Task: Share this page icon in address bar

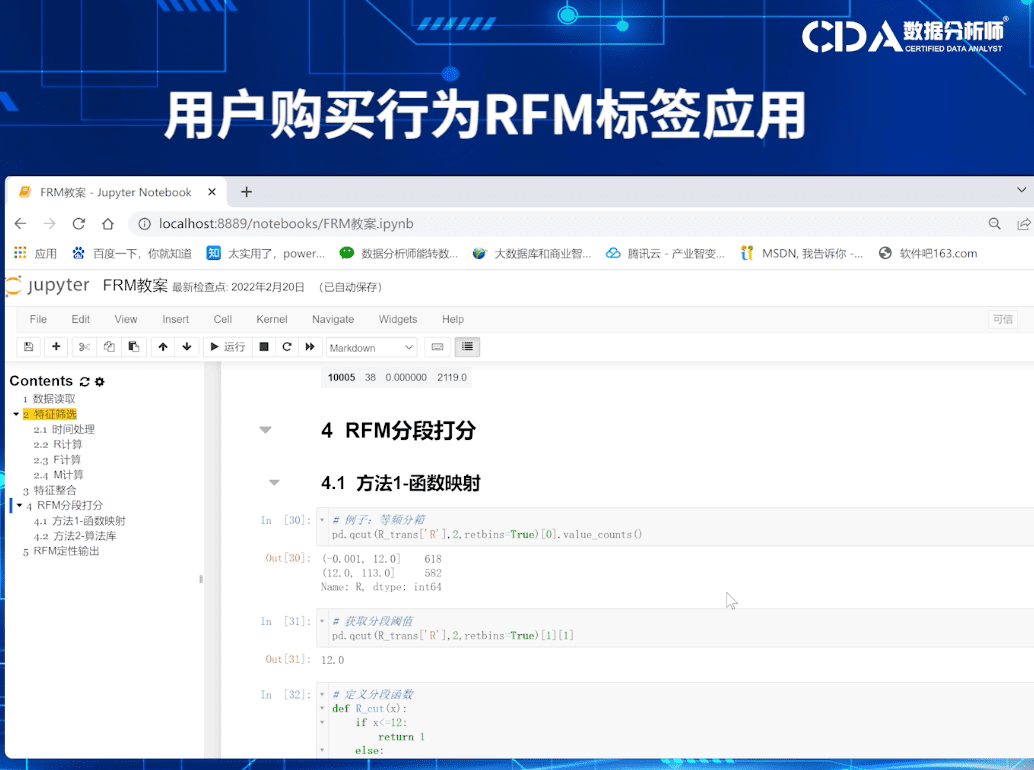Action: 1023,223
